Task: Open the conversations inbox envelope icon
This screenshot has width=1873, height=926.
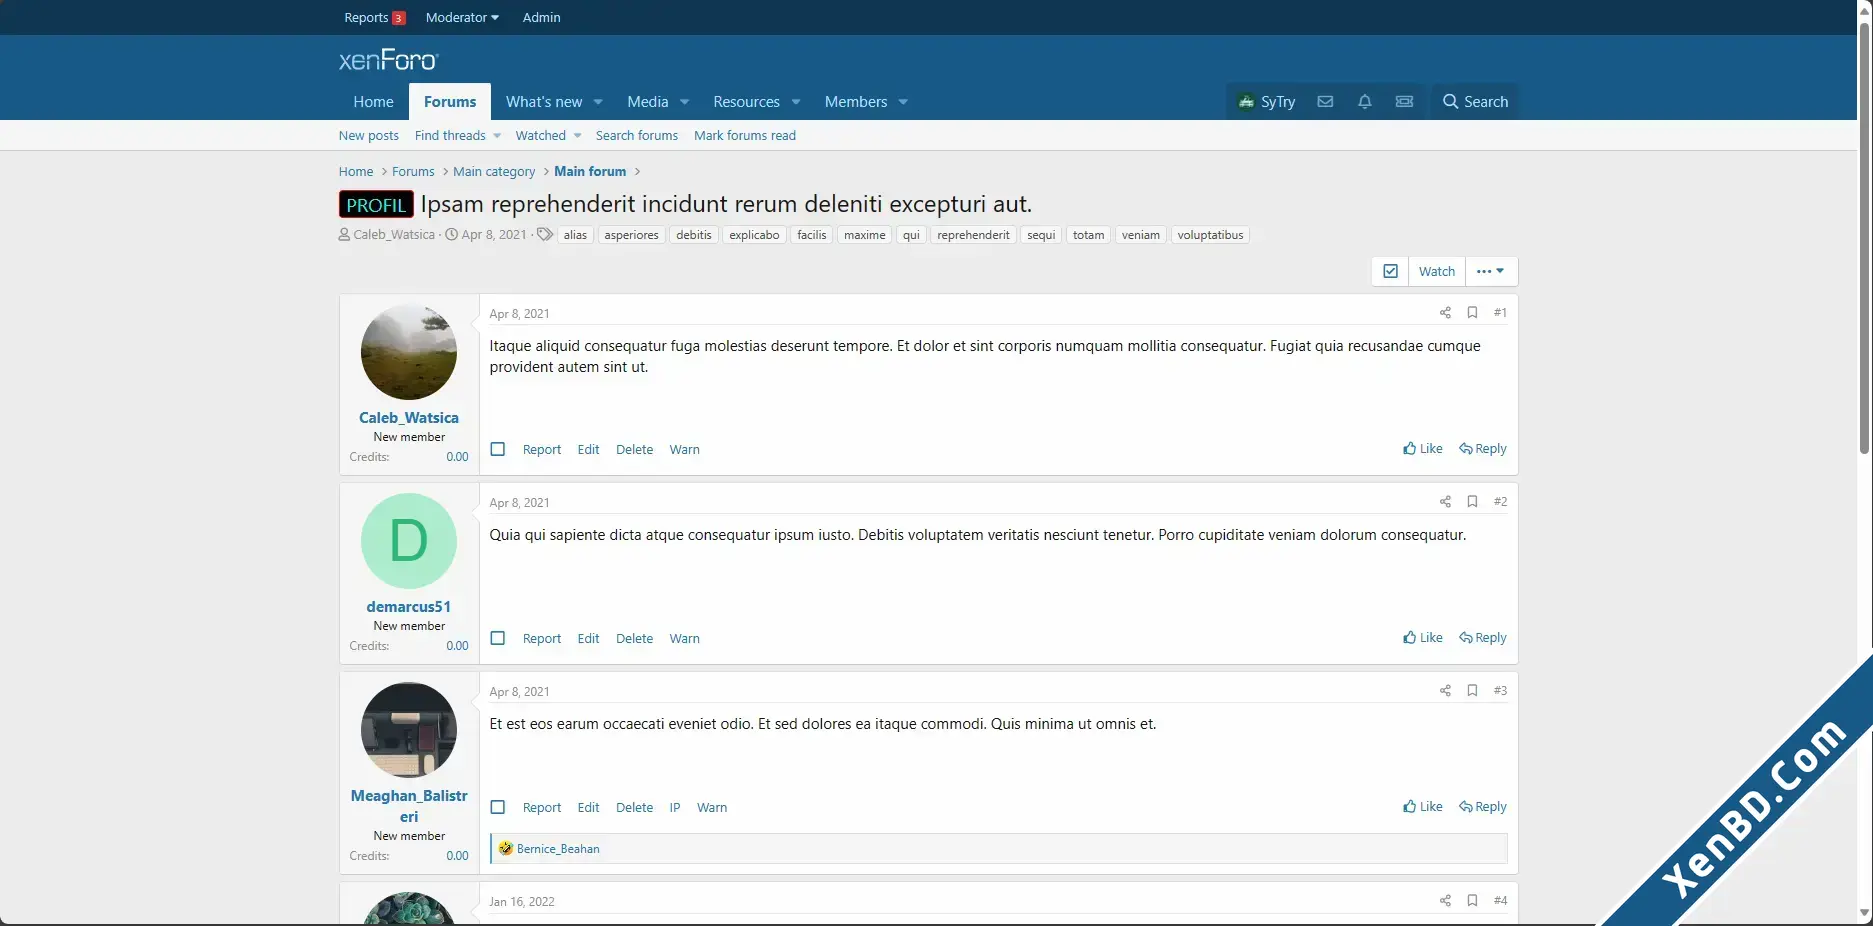Action: (1325, 102)
